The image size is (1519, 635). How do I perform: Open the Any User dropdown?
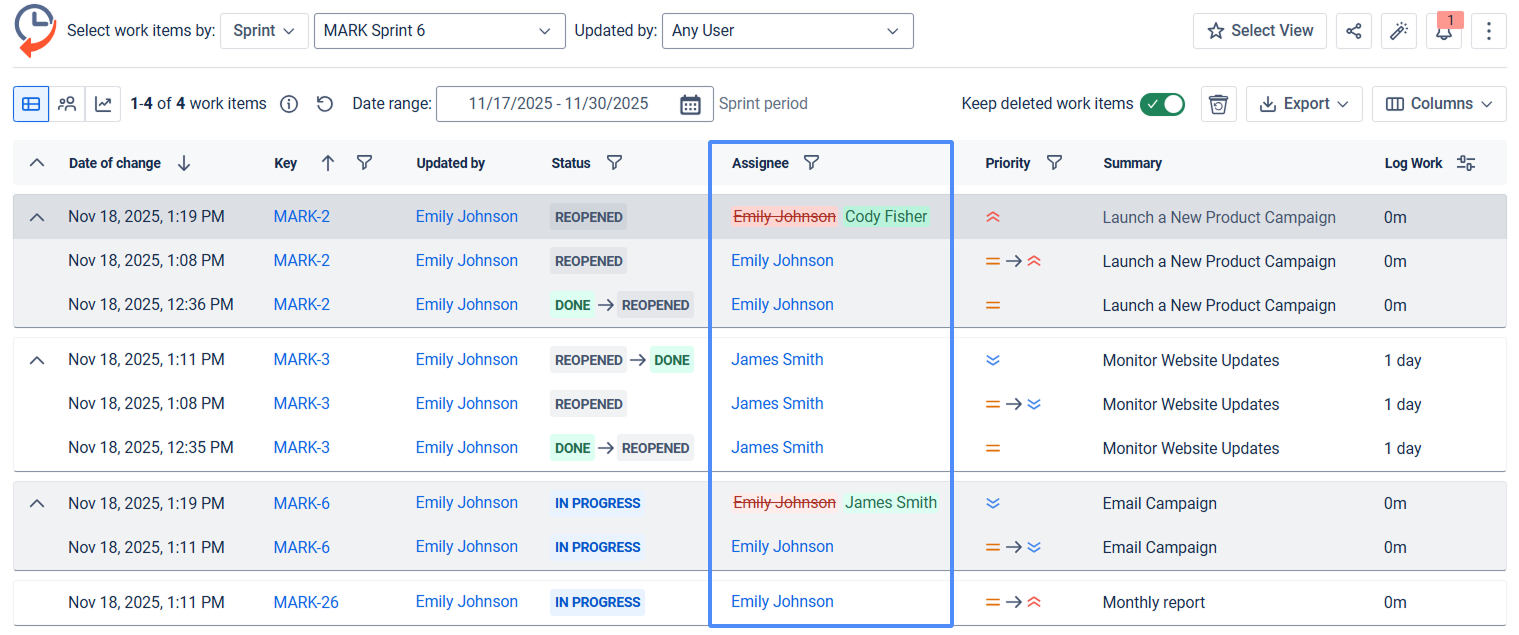(x=788, y=31)
